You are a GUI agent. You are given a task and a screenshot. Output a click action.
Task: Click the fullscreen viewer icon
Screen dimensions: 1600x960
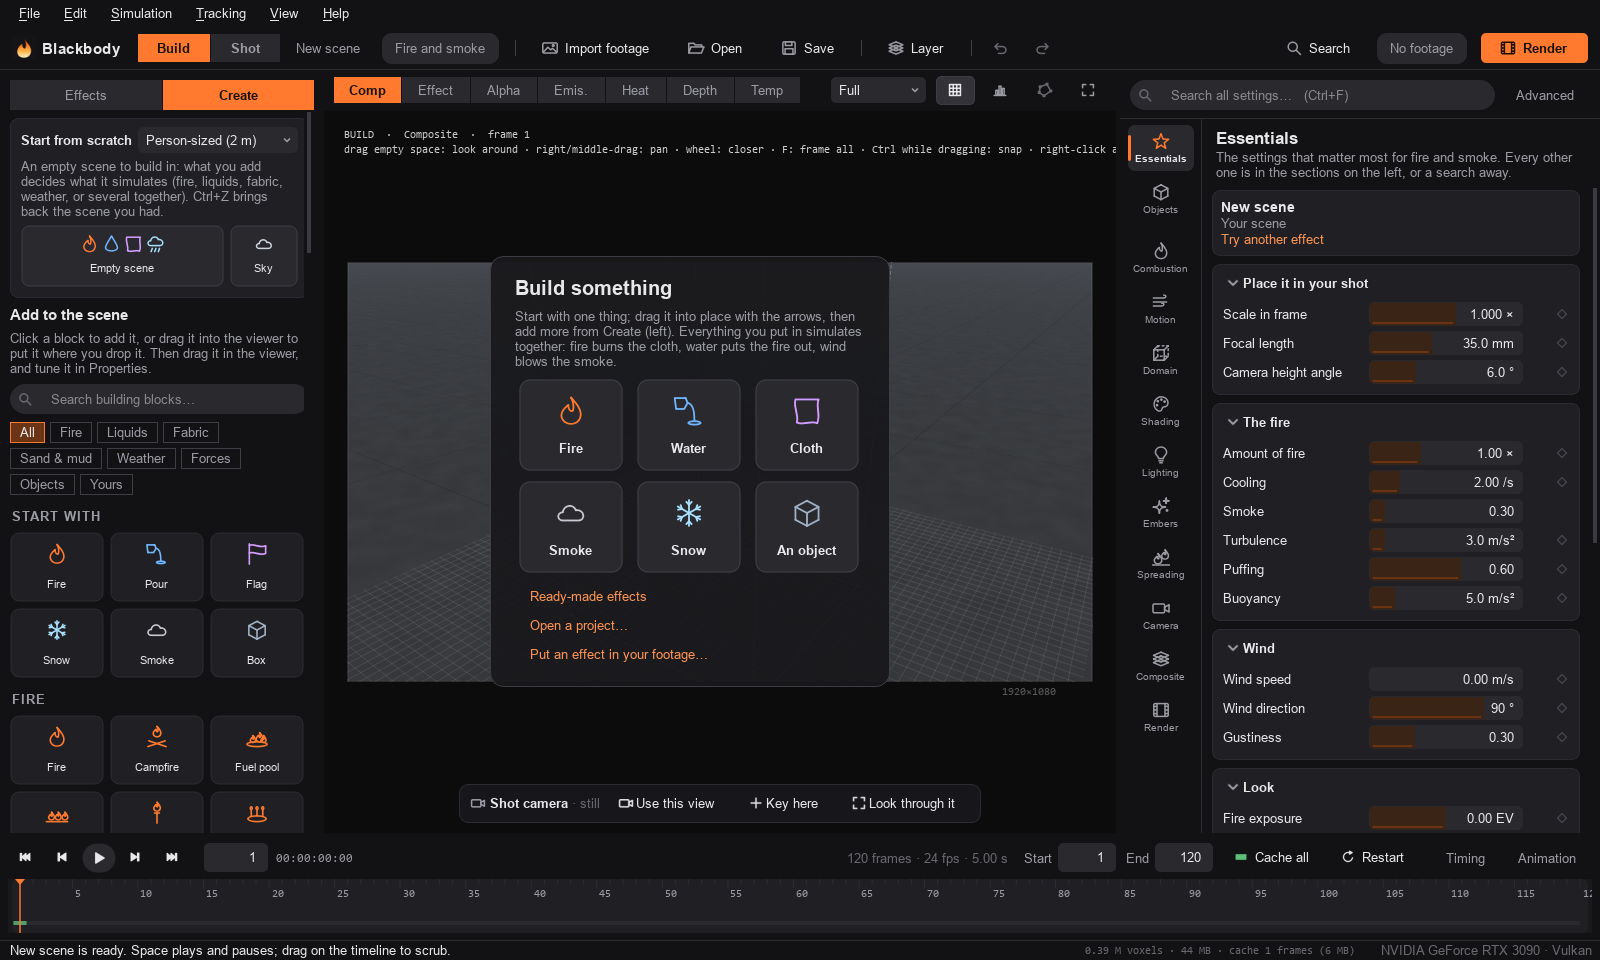pyautogui.click(x=1088, y=90)
